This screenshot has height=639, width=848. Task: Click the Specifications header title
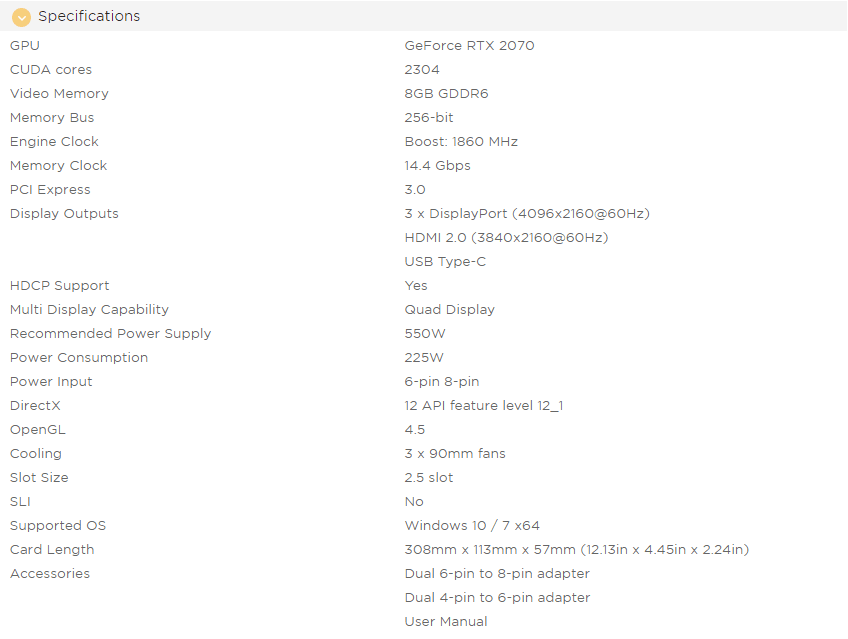click(89, 16)
